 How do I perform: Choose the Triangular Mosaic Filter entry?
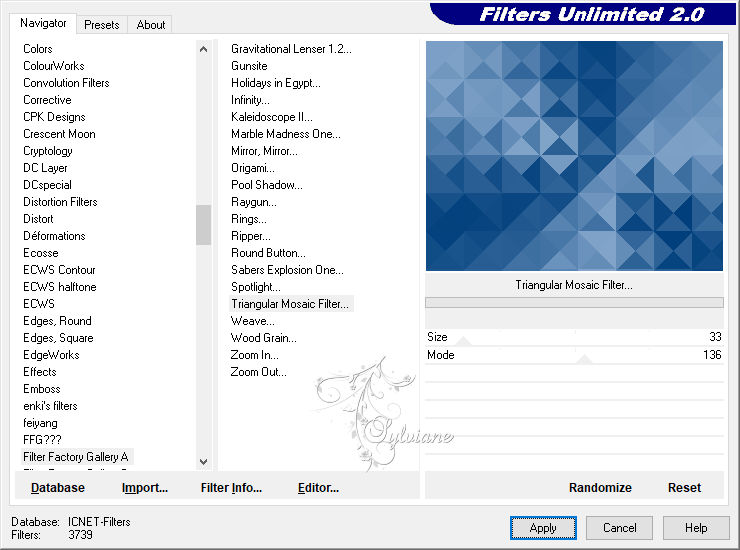[x=290, y=304]
